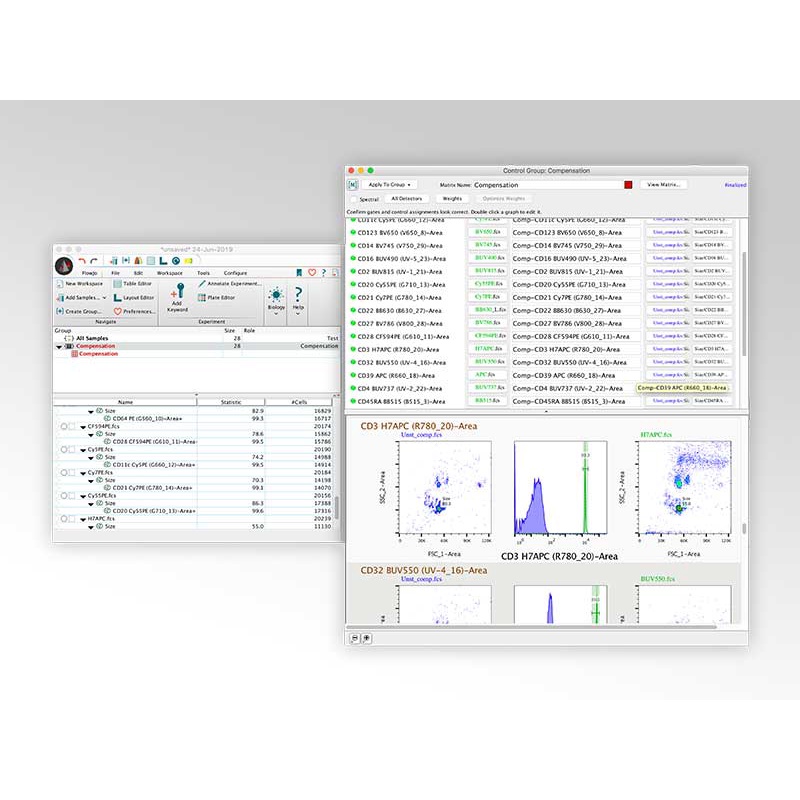The image size is (800, 800).
Task: Open the Add Samples dropdown arrow
Action: [x=105, y=298]
